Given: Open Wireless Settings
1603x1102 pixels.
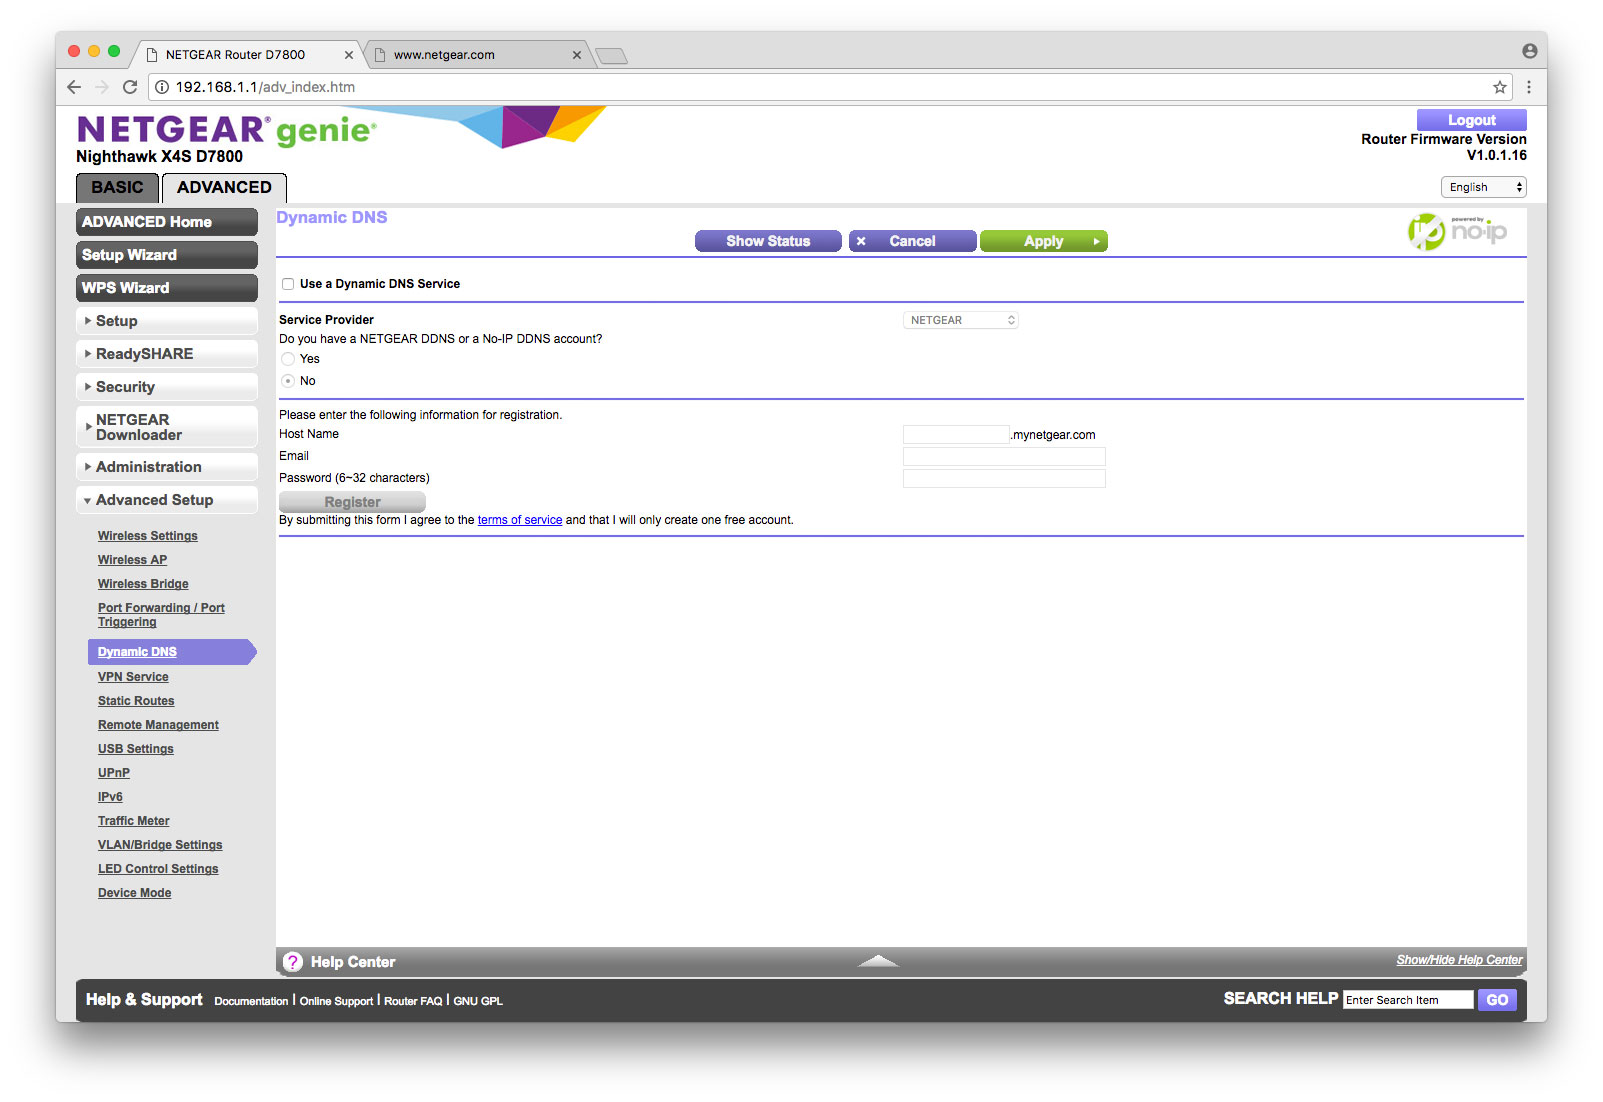Looking at the screenshot, I should tap(148, 536).
